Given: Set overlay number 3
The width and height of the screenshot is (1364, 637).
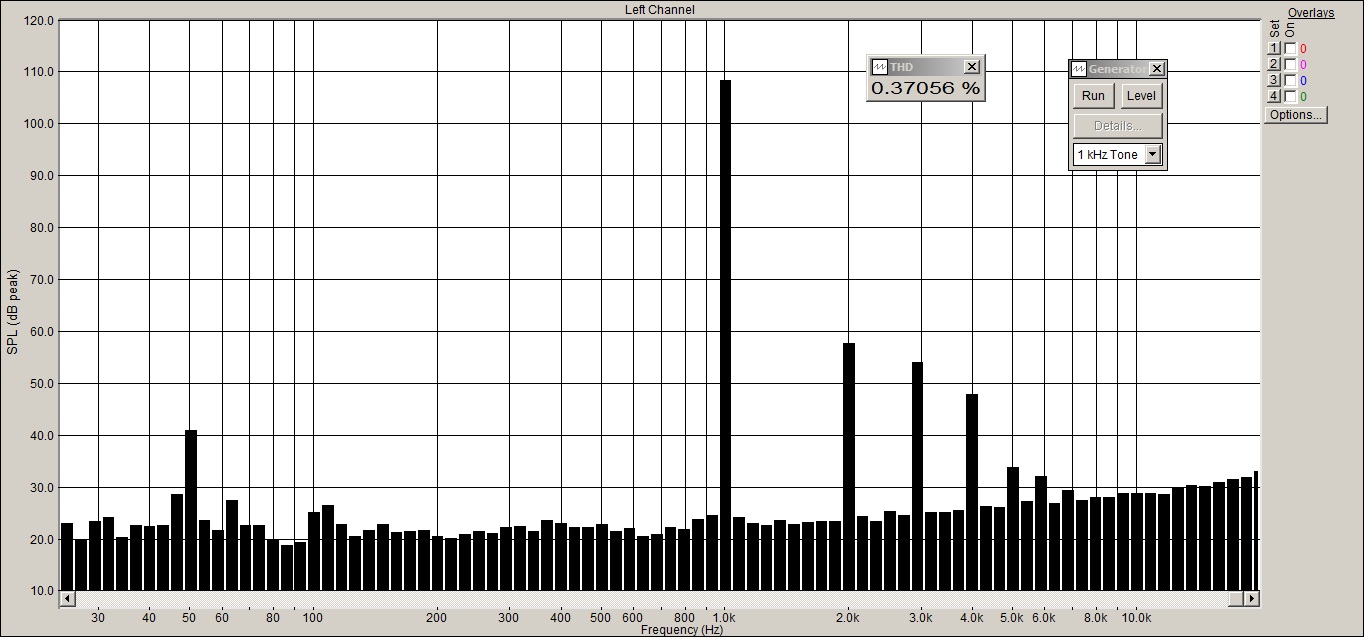Looking at the screenshot, I should [1274, 80].
